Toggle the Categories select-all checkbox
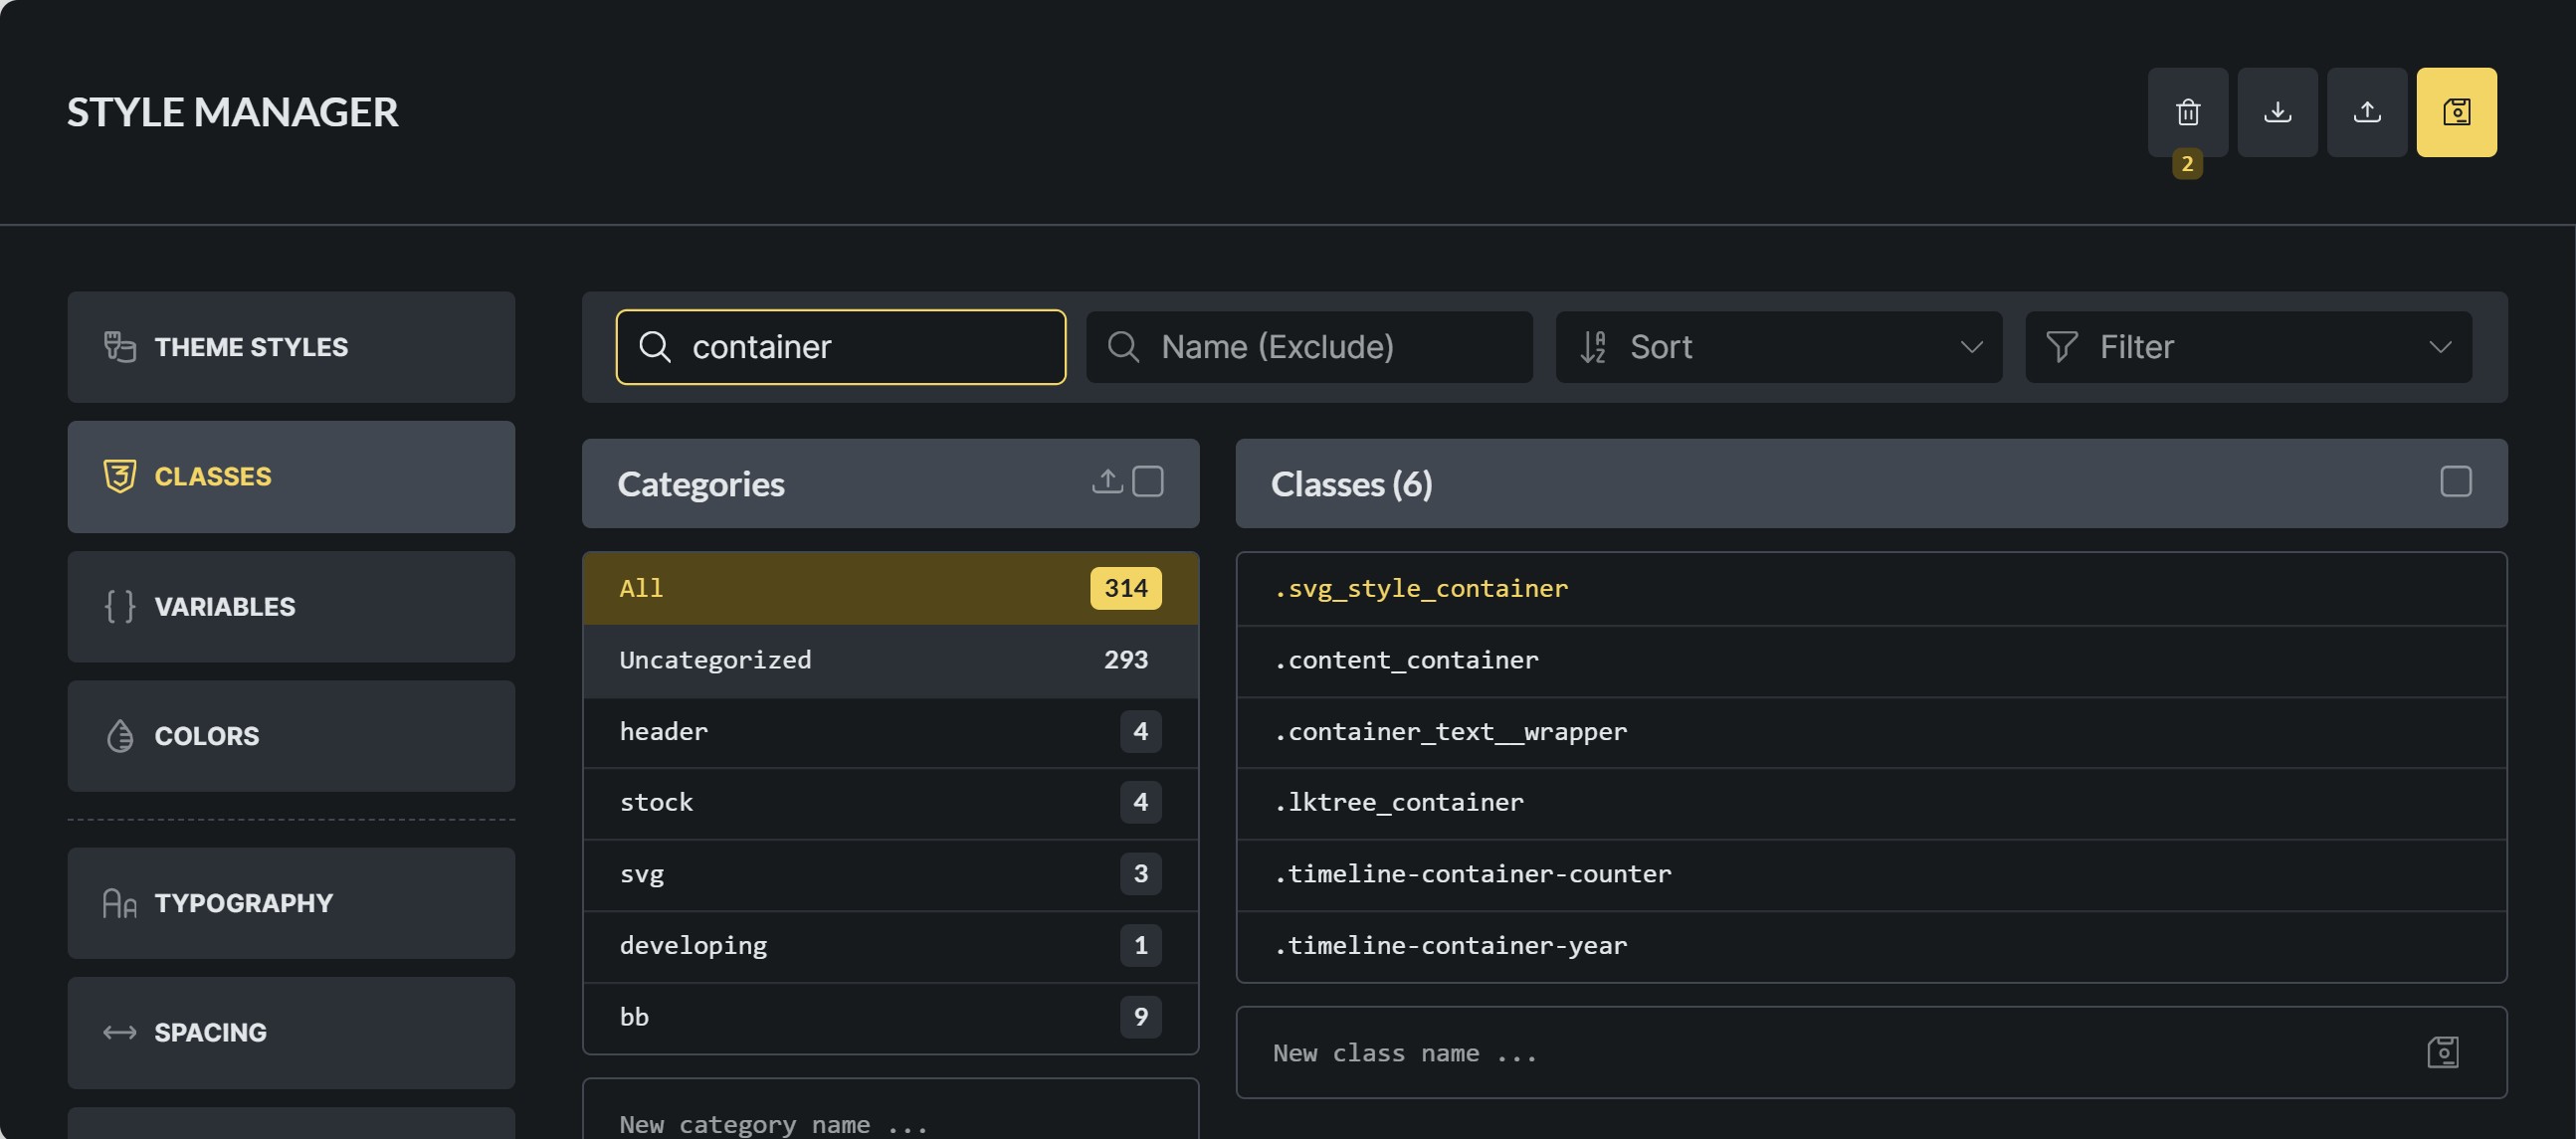 (1148, 482)
